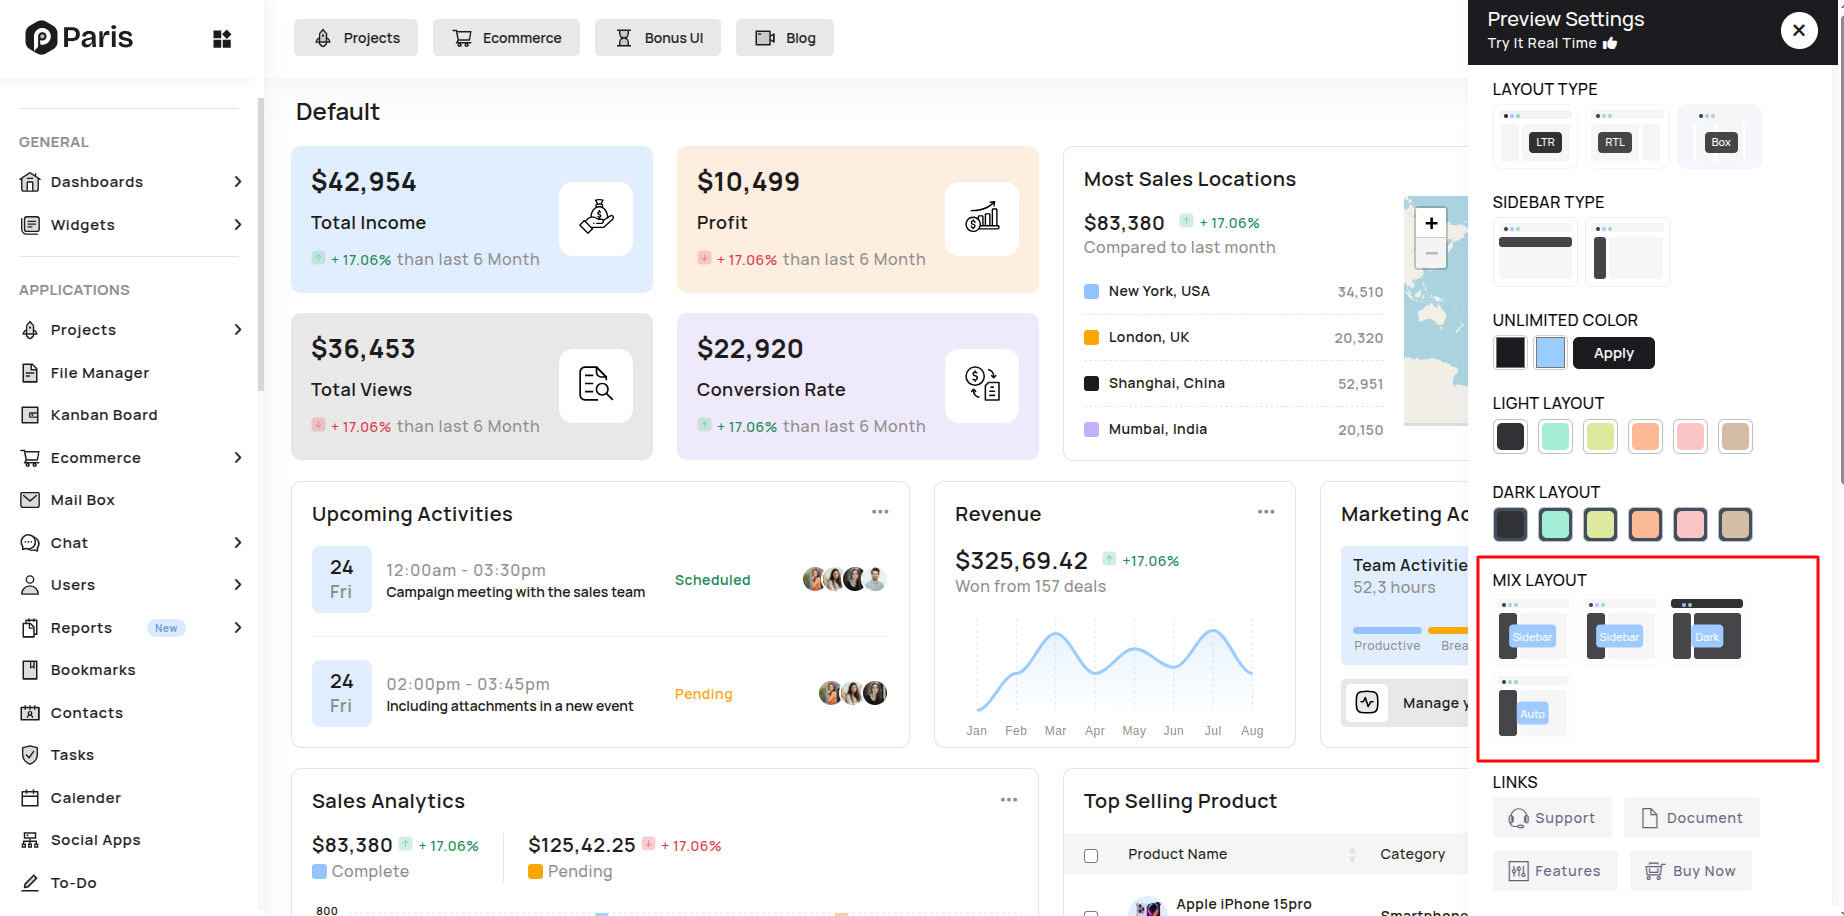Click the Conversion Rate icon
The width and height of the screenshot is (1844, 916).
point(981,385)
